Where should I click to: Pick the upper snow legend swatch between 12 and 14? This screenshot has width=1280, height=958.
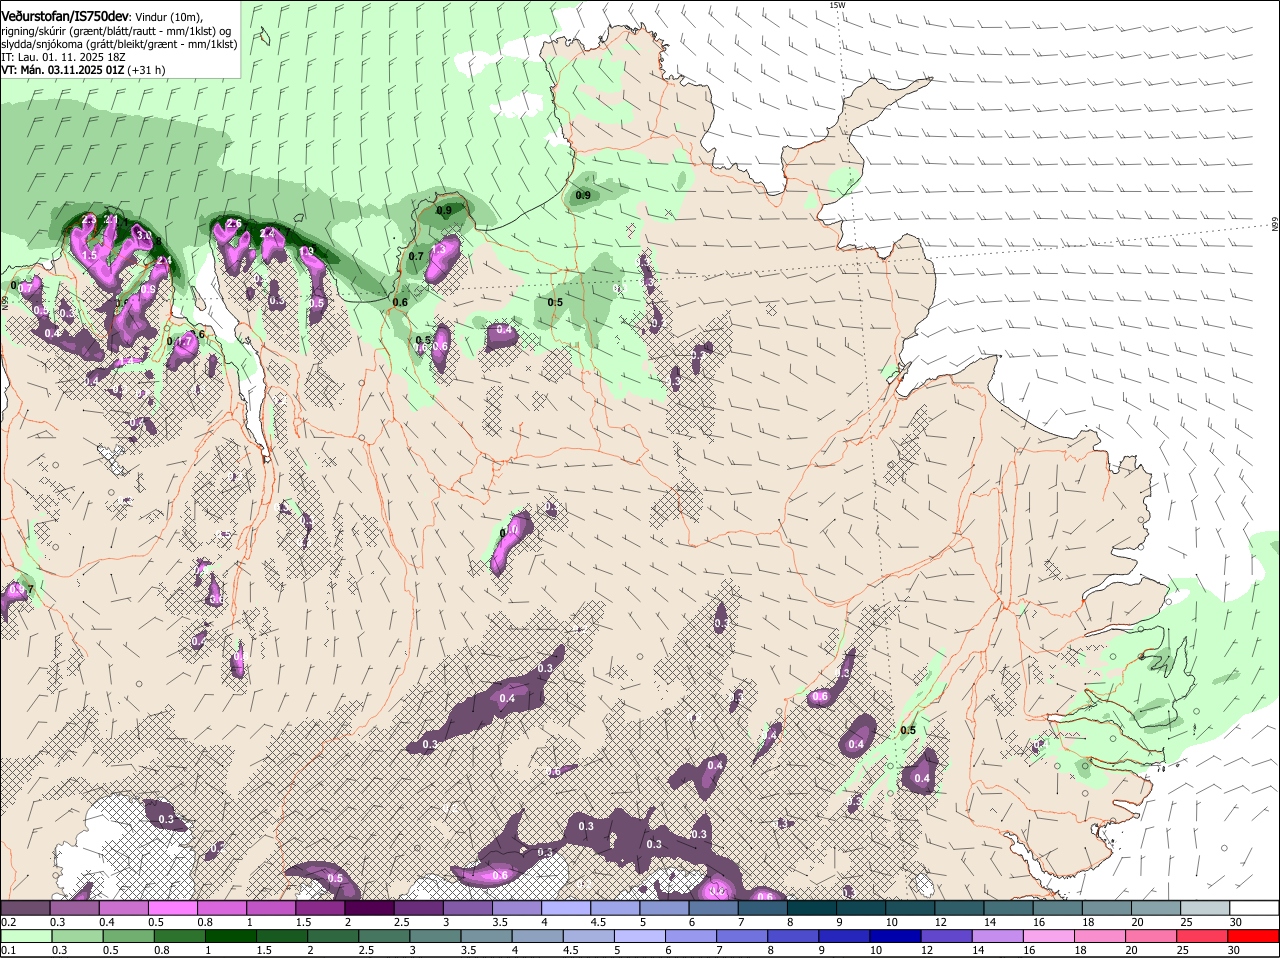(960, 907)
